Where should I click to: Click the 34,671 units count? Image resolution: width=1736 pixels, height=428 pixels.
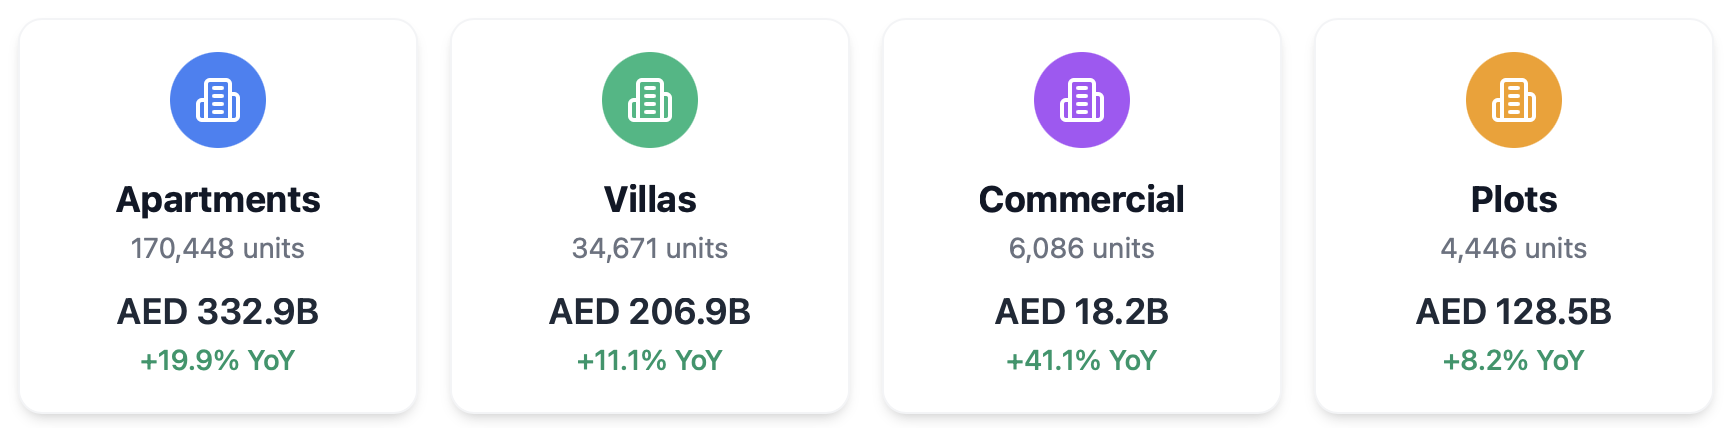click(x=650, y=248)
